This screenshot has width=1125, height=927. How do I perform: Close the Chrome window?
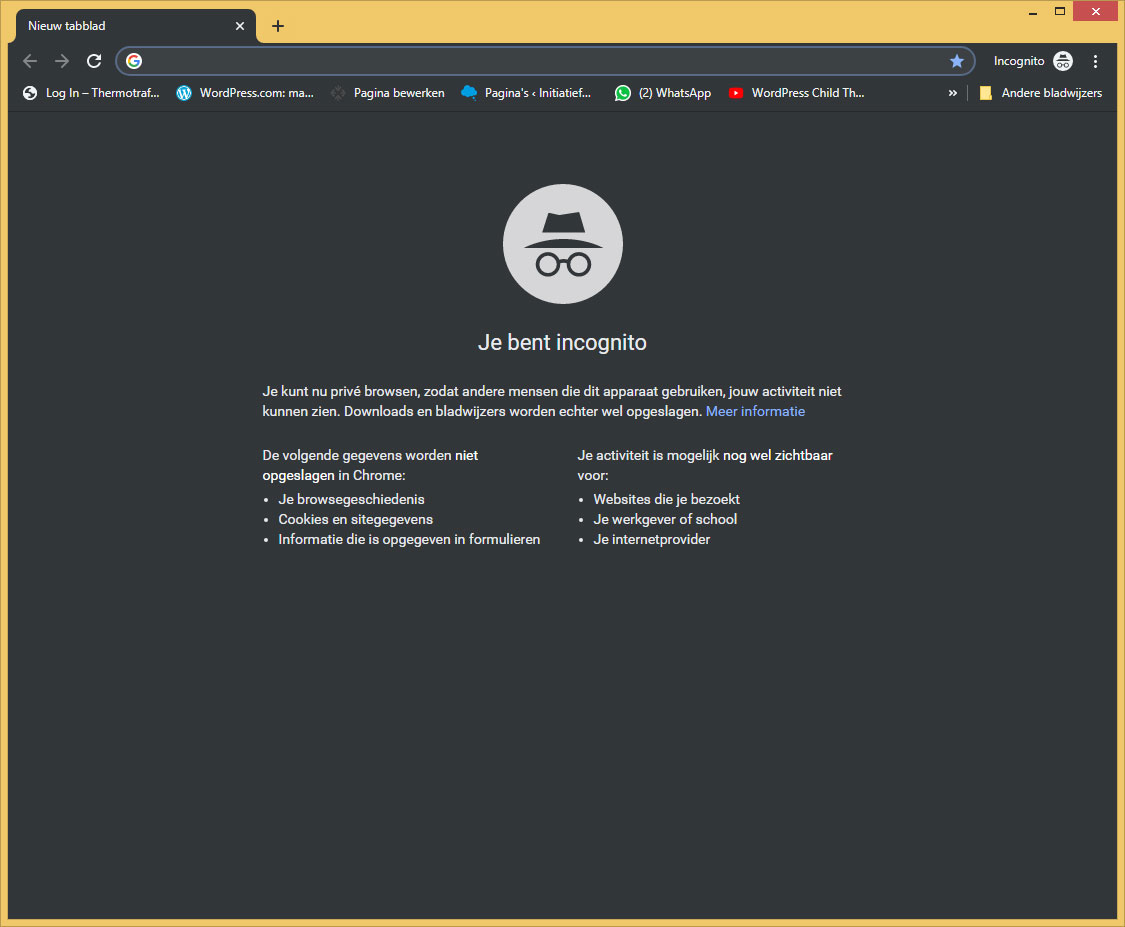pyautogui.click(x=1096, y=11)
